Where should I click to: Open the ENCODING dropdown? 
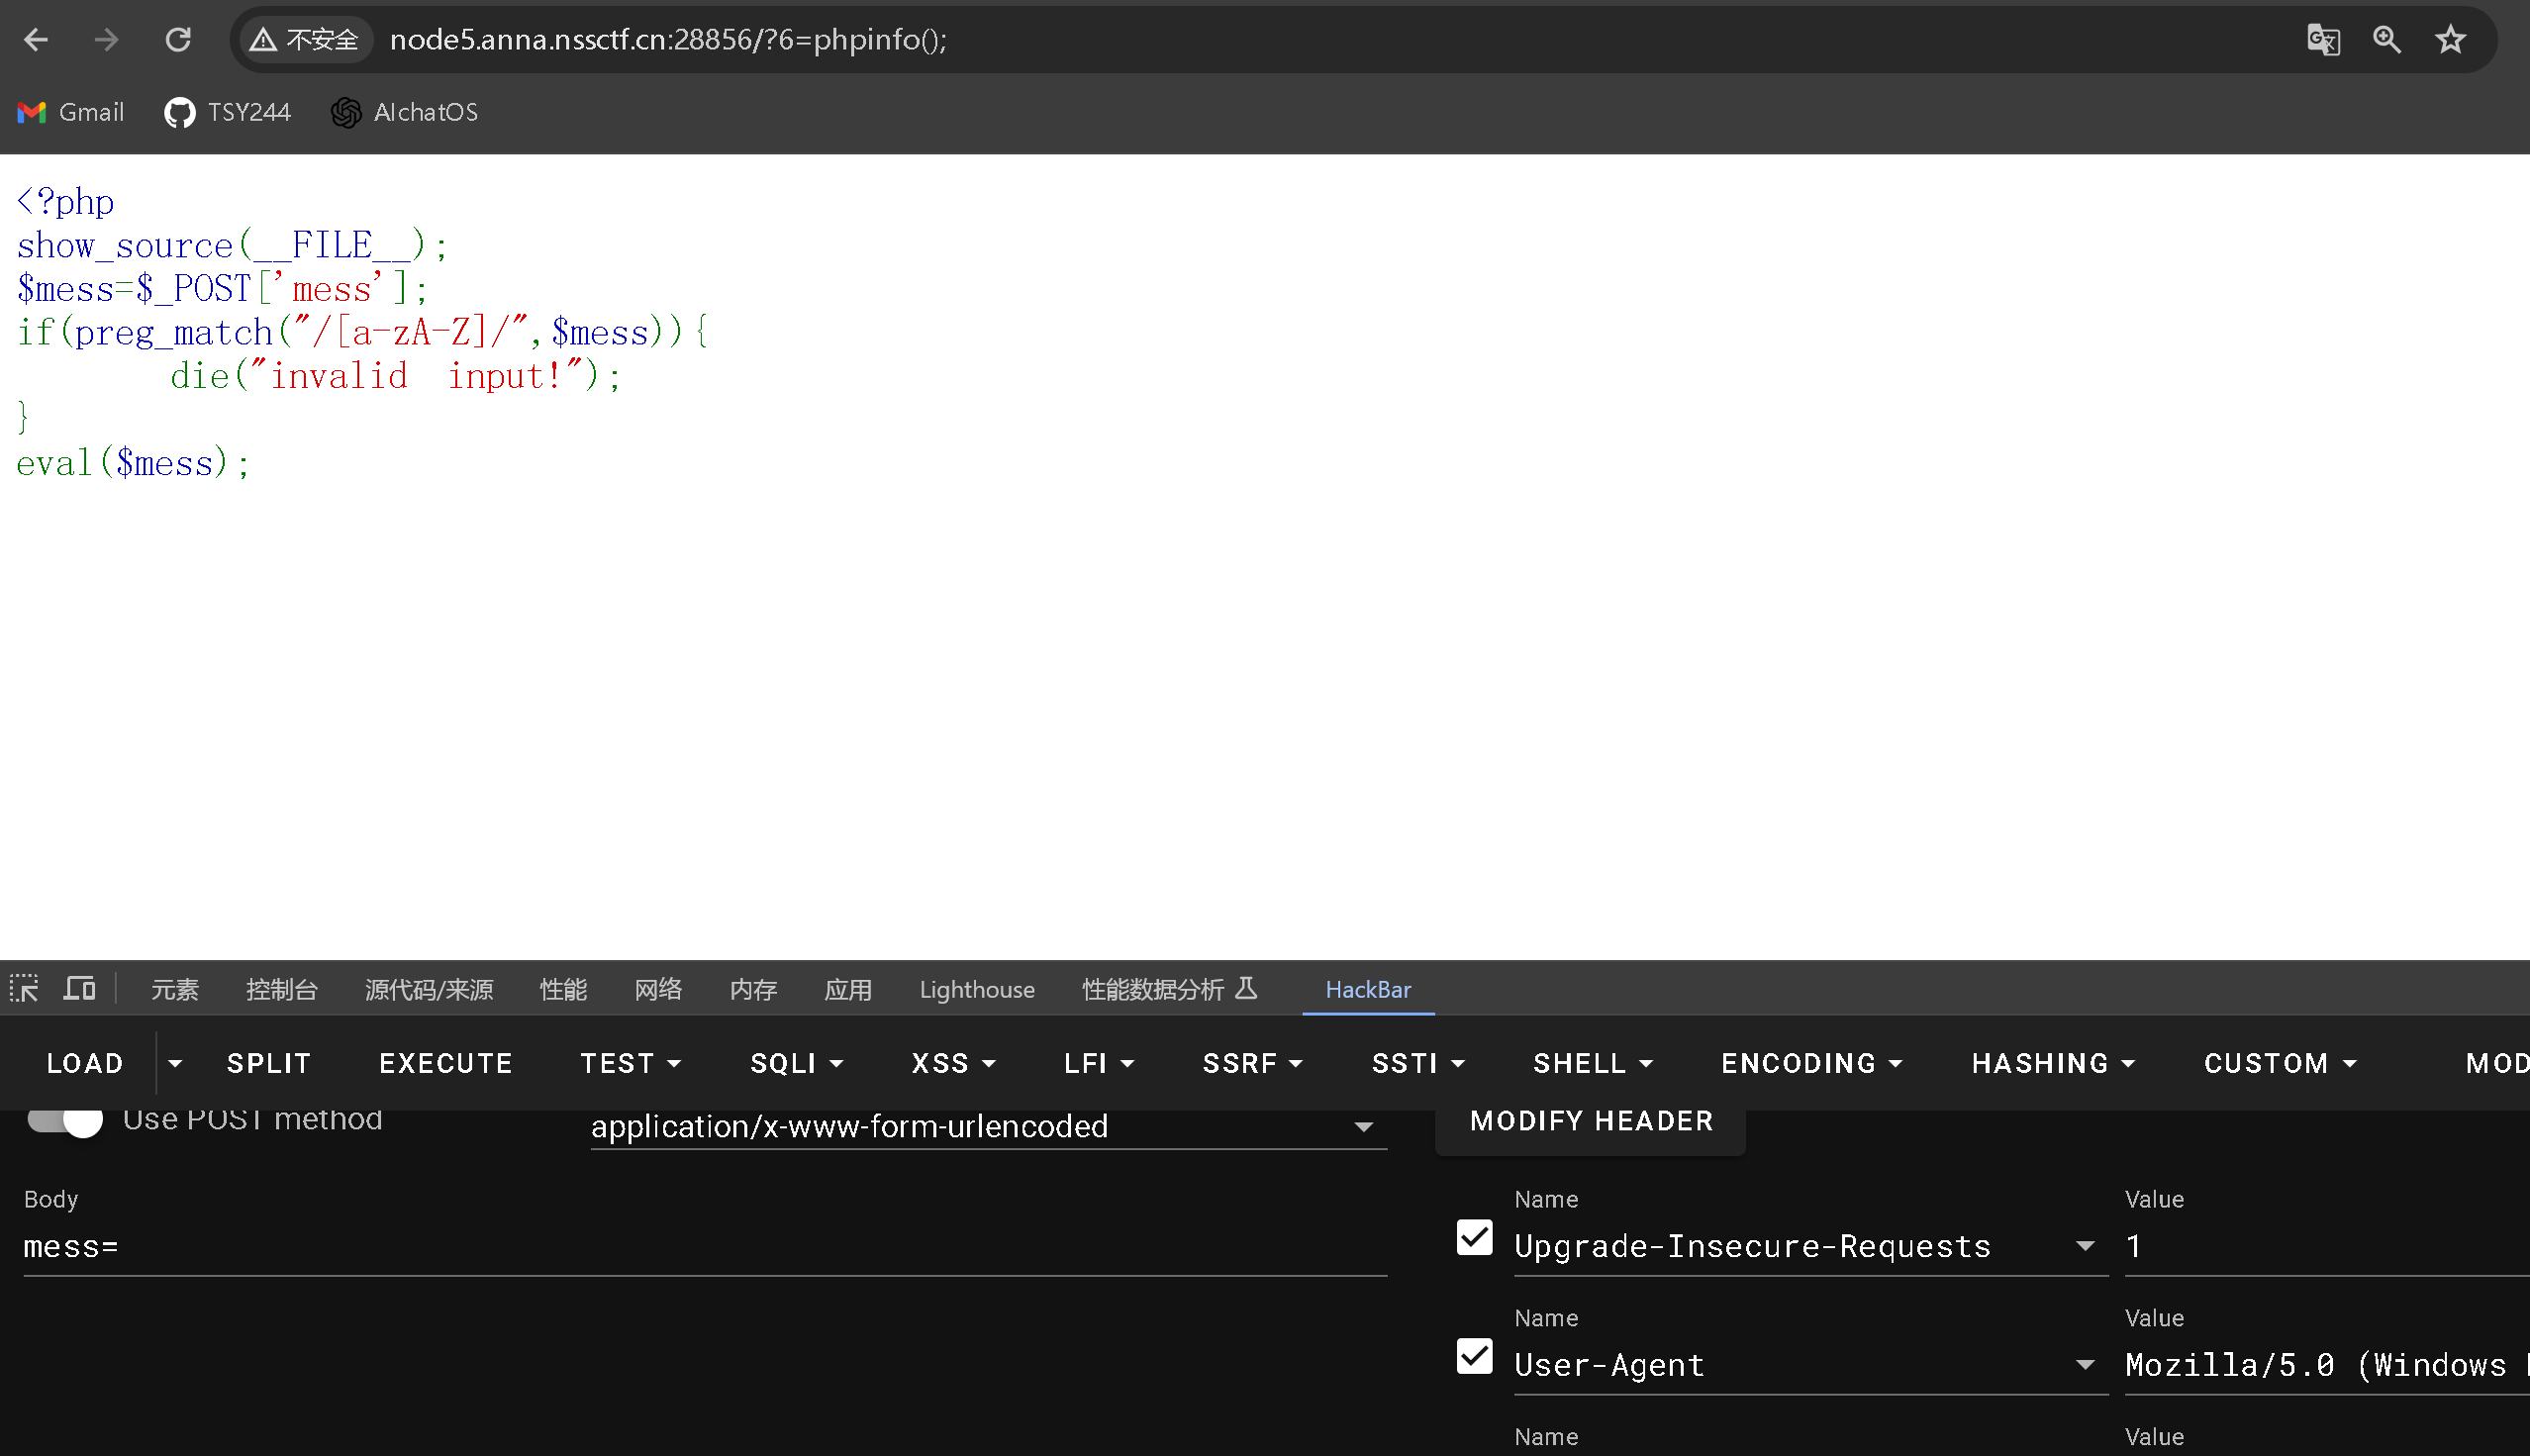pos(1811,1063)
